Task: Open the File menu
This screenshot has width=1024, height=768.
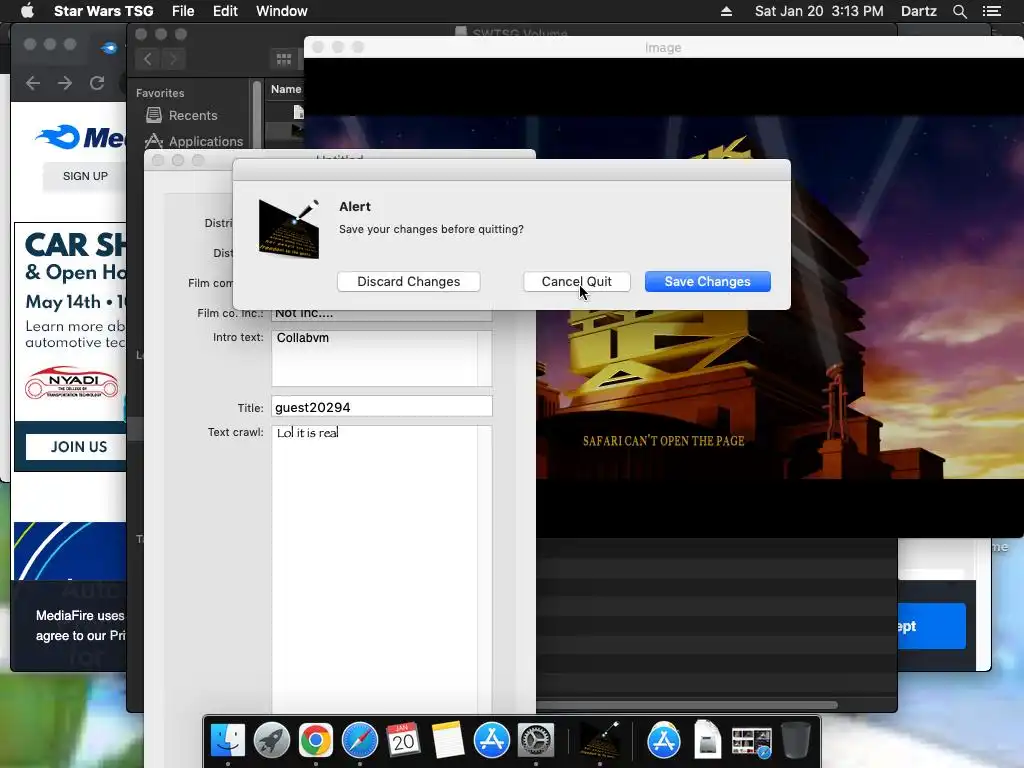Action: click(x=183, y=11)
